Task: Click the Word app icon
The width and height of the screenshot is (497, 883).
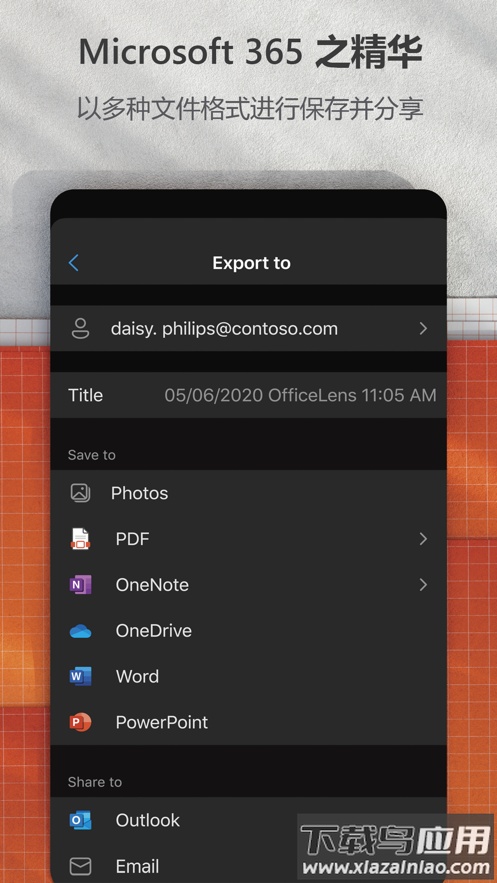Action: 80,676
